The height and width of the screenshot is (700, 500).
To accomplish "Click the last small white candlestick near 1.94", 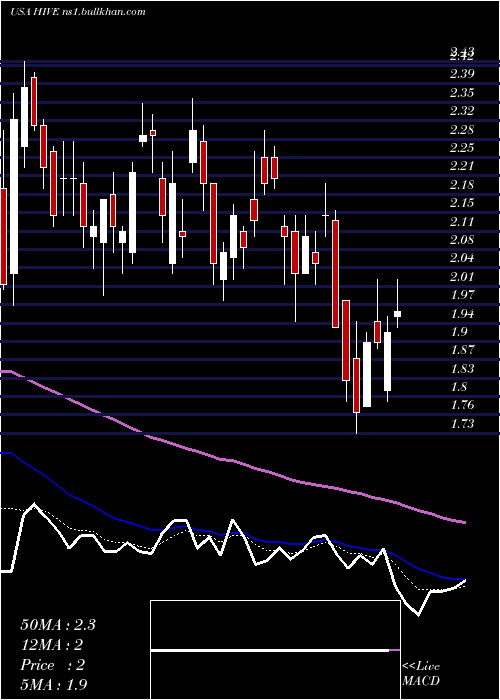I will click(x=397, y=314).
